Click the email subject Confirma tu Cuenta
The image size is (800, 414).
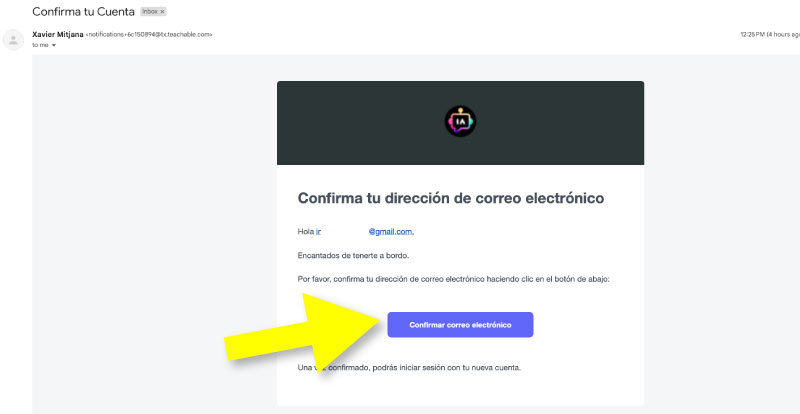(x=83, y=11)
